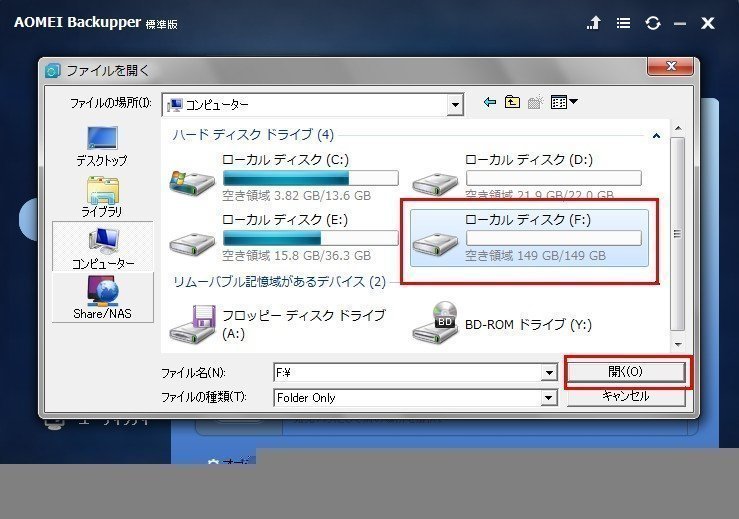739x519 pixels.
Task: Click the F: drive usage bar
Action: pos(554,238)
